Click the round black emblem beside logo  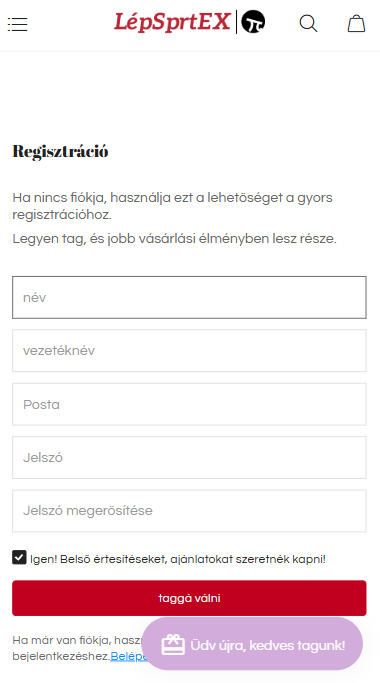click(x=253, y=22)
